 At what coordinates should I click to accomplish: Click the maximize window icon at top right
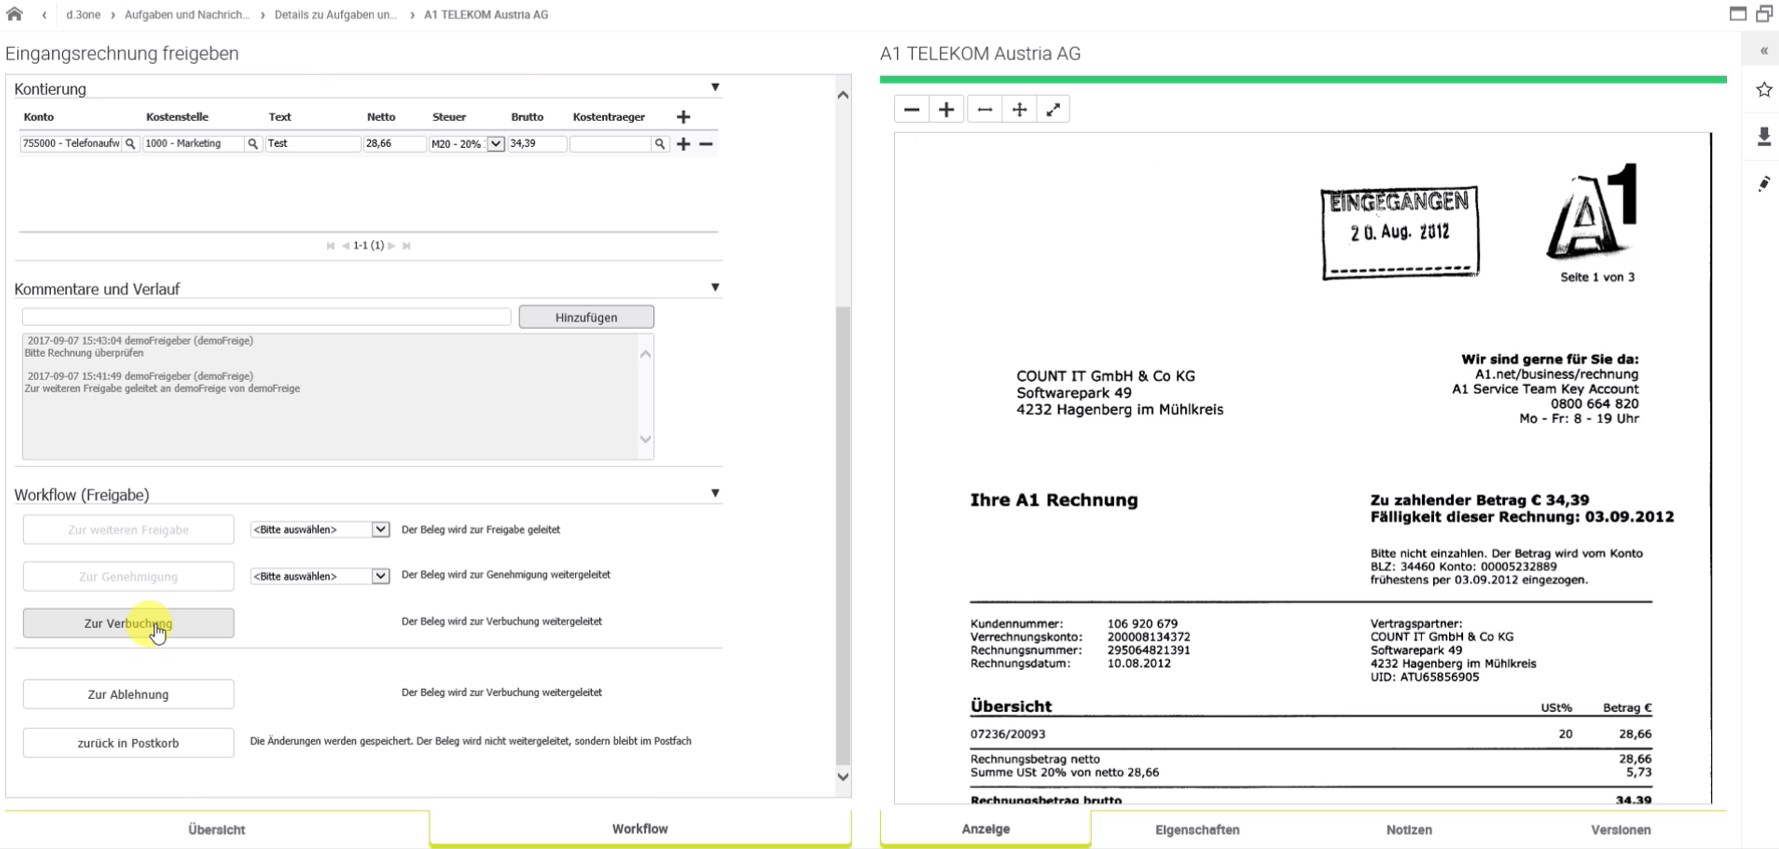(x=1738, y=14)
